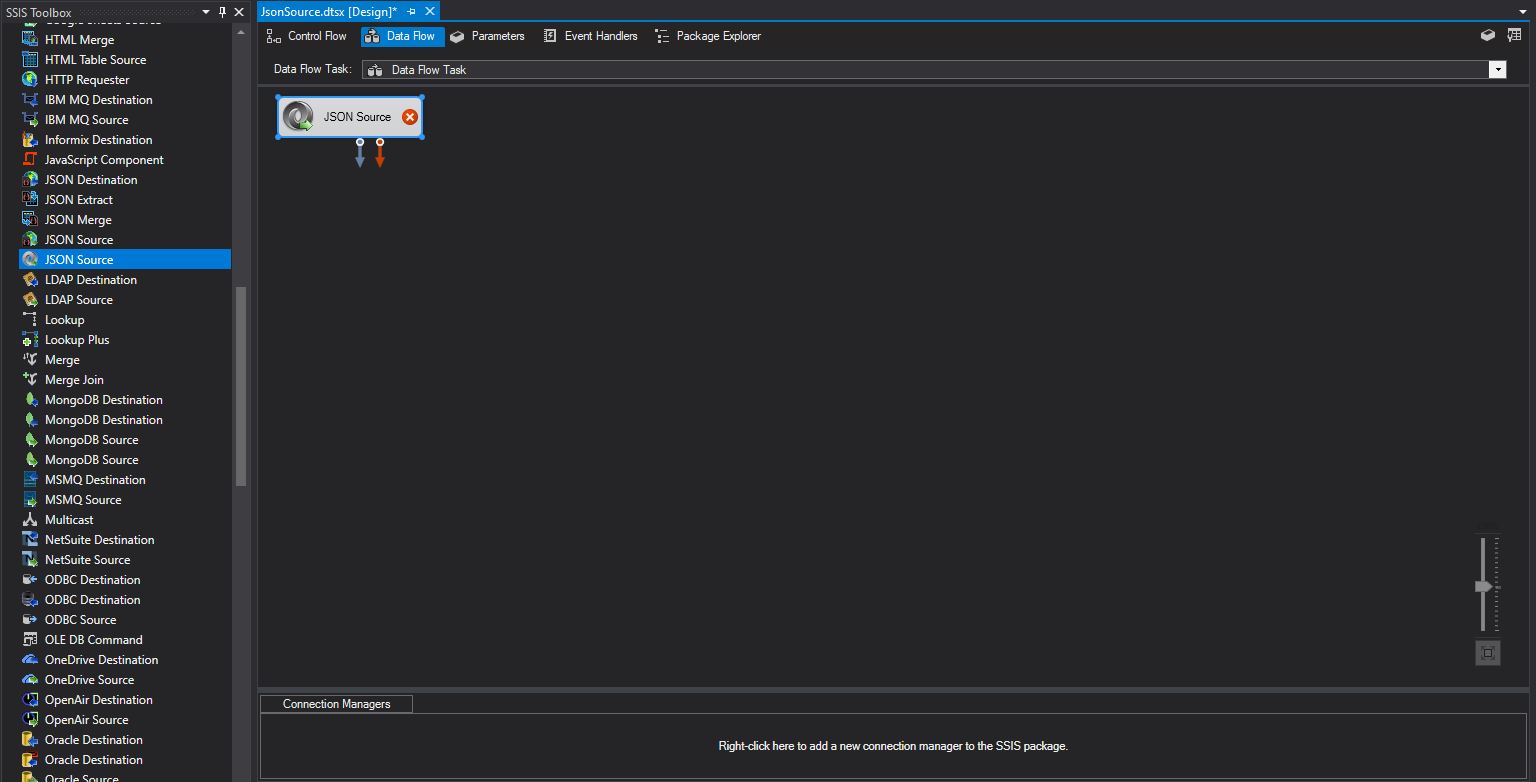Switch to the Control Flow tab

306,36
